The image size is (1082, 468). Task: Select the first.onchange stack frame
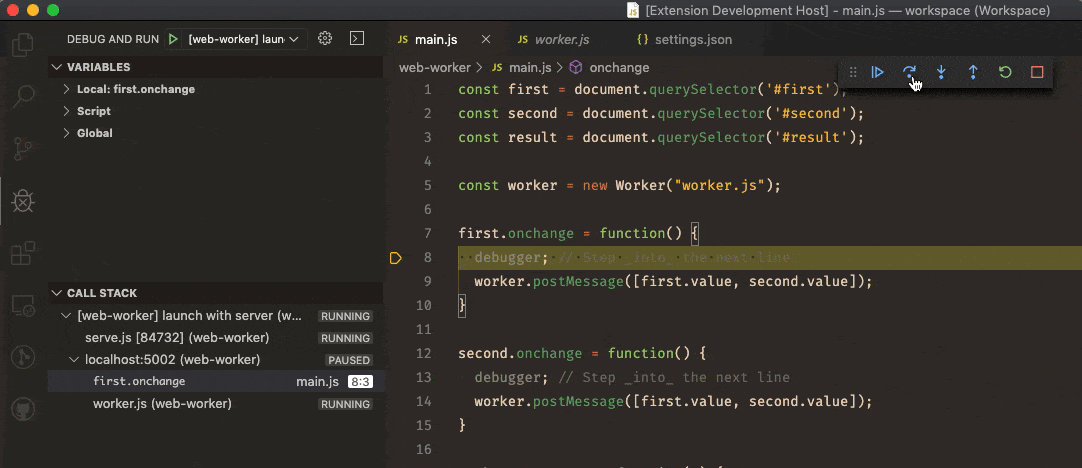[x=139, y=381]
